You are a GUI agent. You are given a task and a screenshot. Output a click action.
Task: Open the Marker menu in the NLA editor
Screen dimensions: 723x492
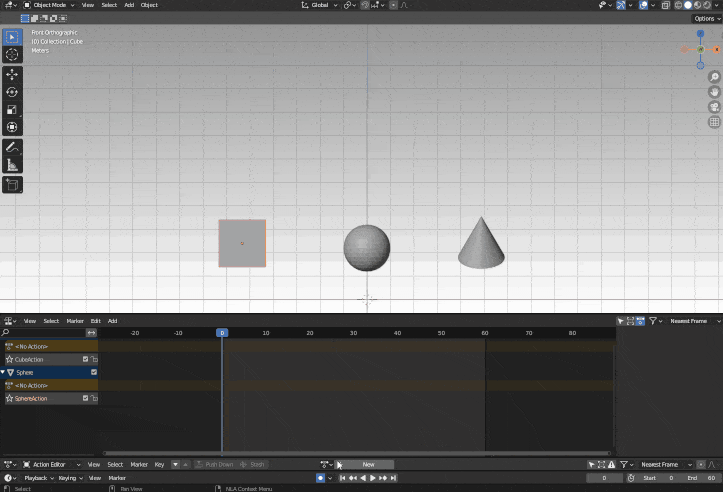[x=75, y=321]
